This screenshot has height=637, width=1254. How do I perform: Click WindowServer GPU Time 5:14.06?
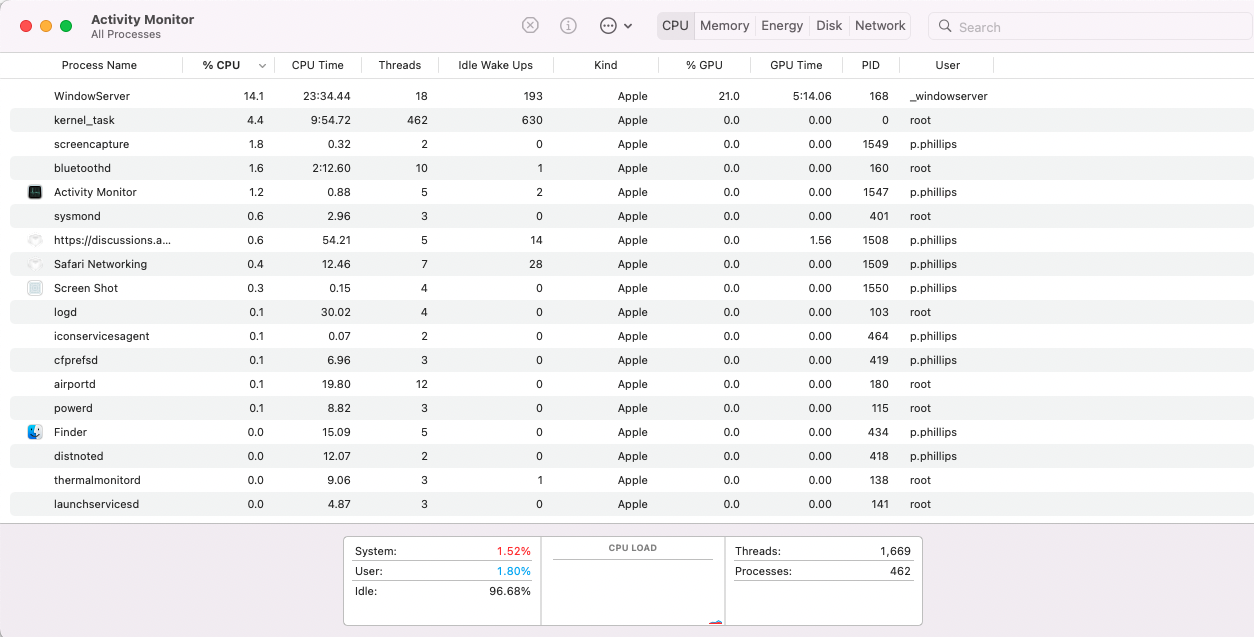click(812, 96)
